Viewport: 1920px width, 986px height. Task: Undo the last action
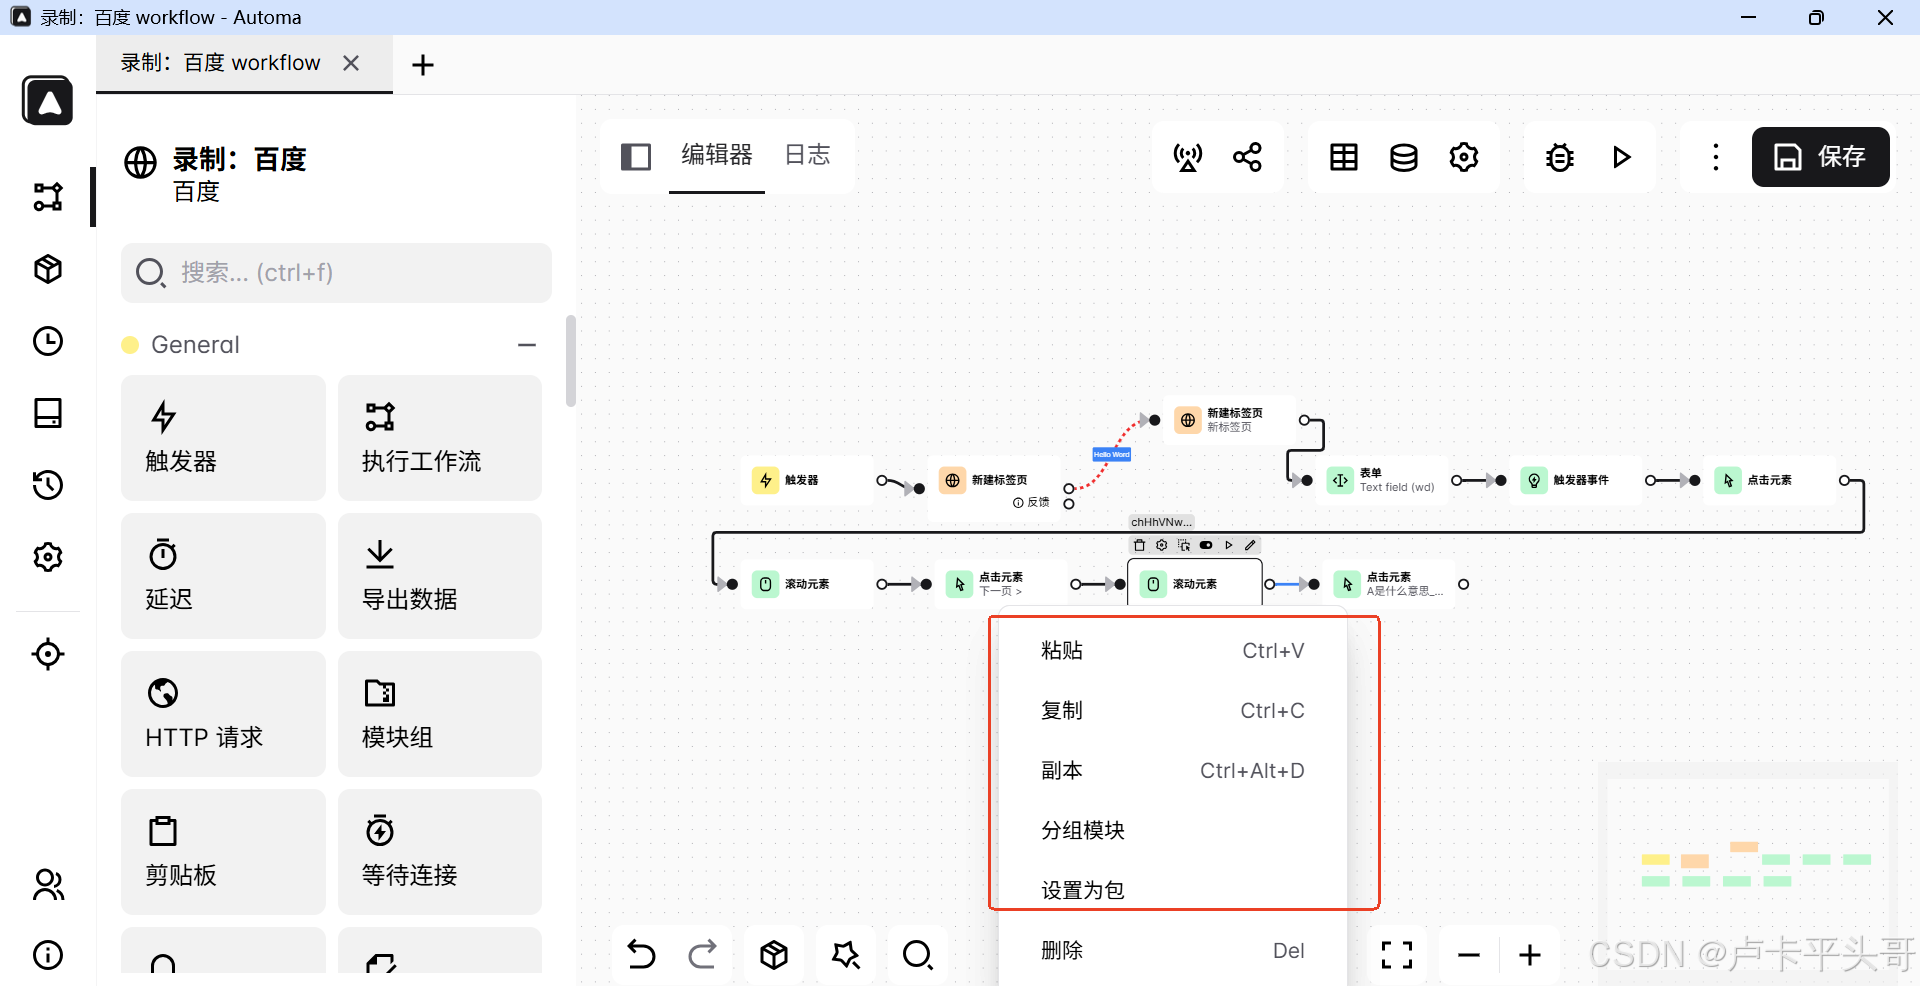641,955
